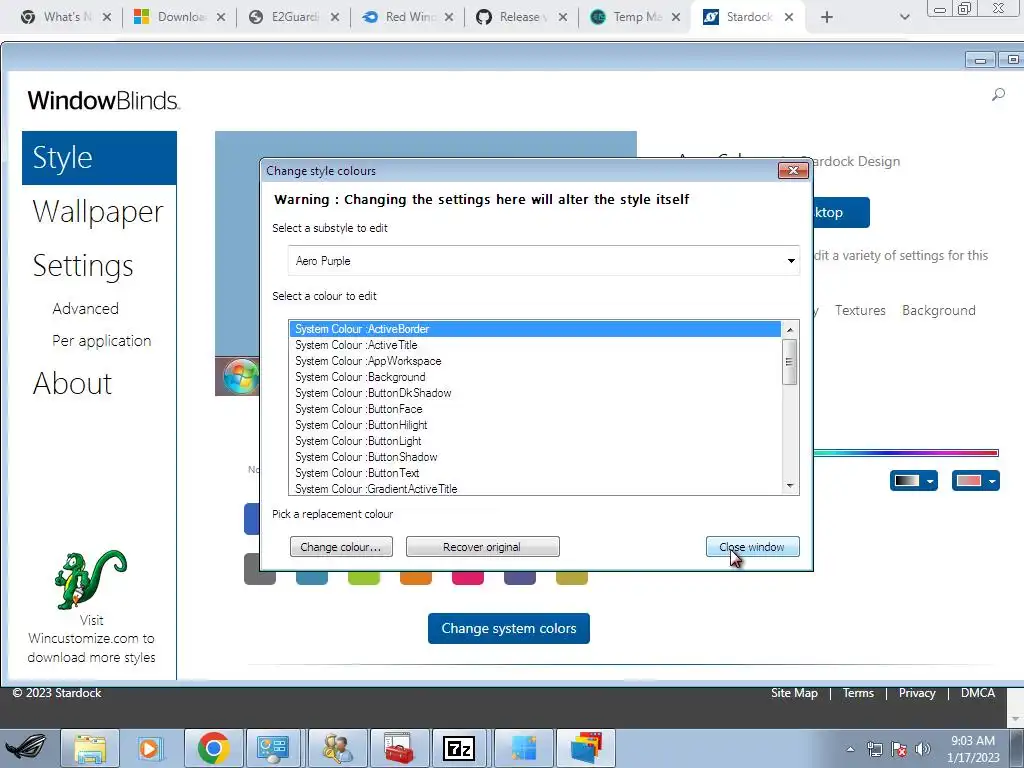The height and width of the screenshot is (768, 1024).
Task: Click the rainbow hue slider bar
Action: point(906,453)
